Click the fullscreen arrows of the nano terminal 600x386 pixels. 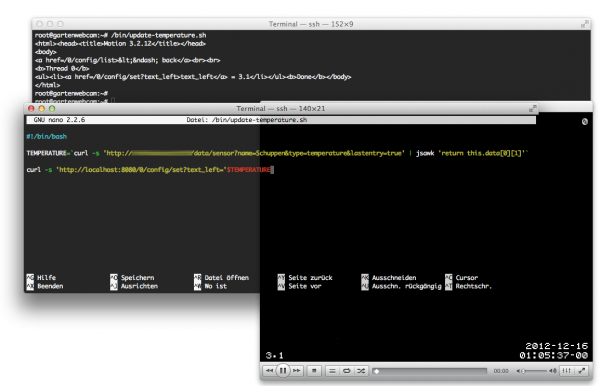click(532, 109)
